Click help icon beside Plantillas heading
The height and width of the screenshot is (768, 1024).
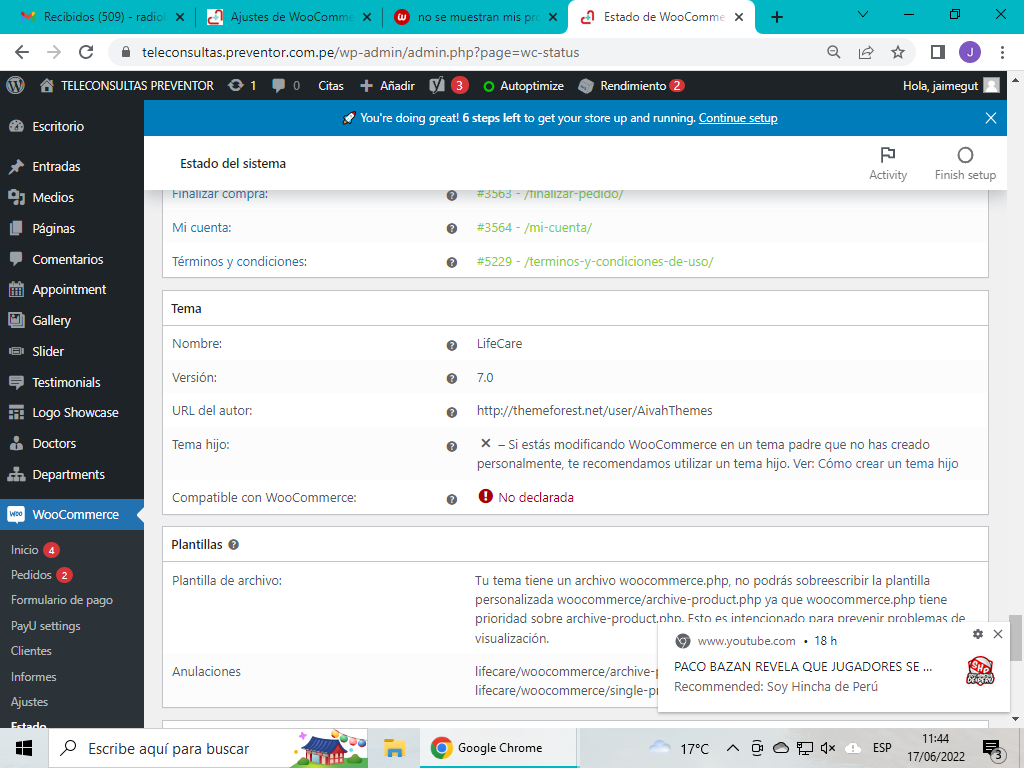(233, 545)
